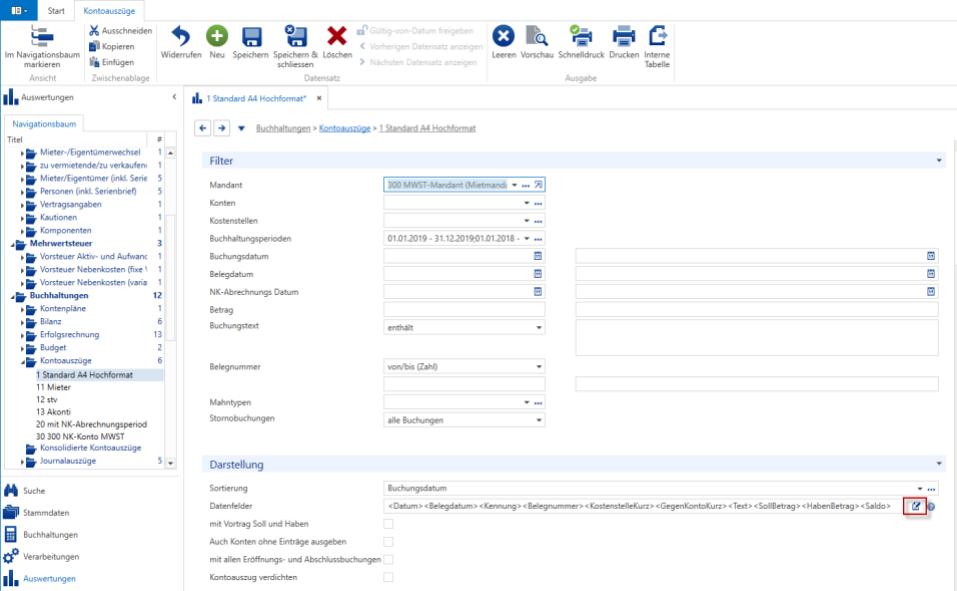Switch to the Start ribbon tab
The height and width of the screenshot is (591, 957).
click(x=56, y=11)
